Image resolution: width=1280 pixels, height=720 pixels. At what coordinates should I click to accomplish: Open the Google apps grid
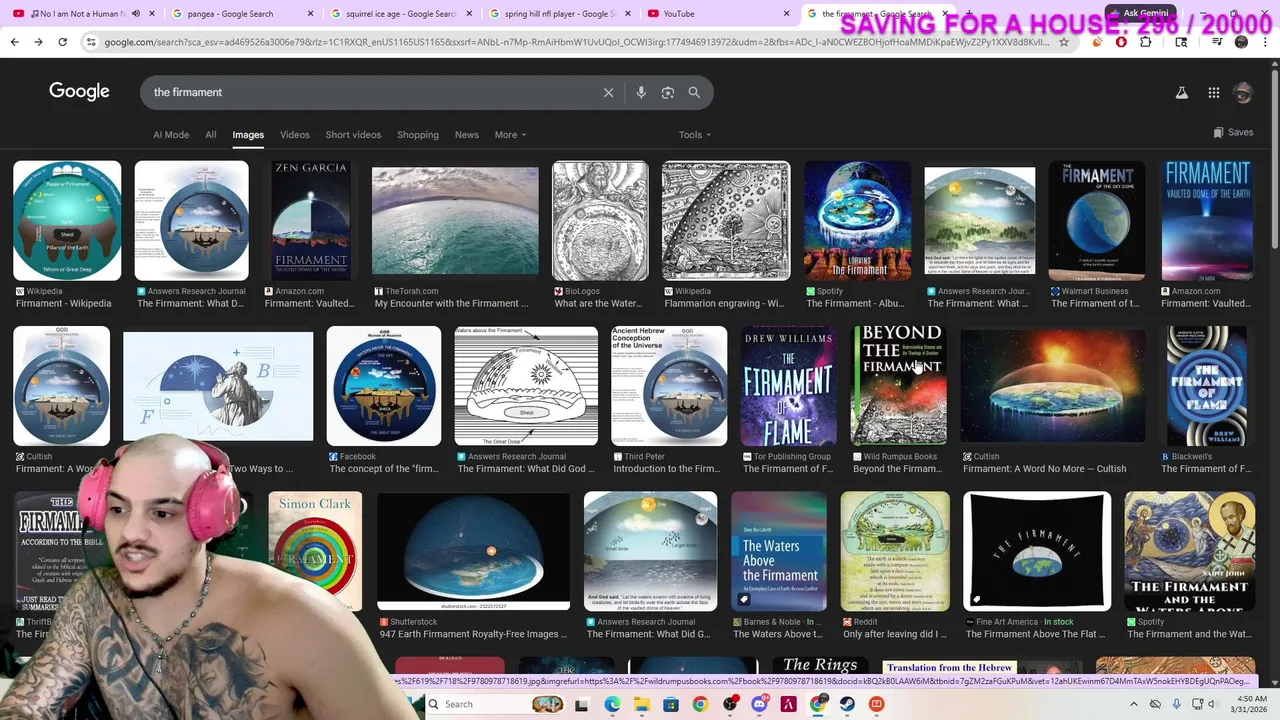(1213, 92)
